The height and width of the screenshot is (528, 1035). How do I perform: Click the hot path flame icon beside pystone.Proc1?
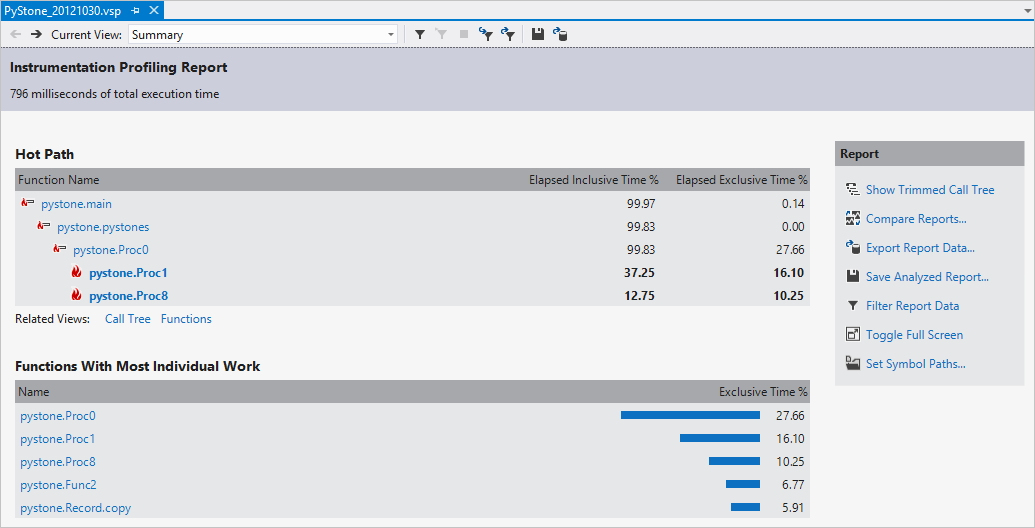click(x=76, y=273)
